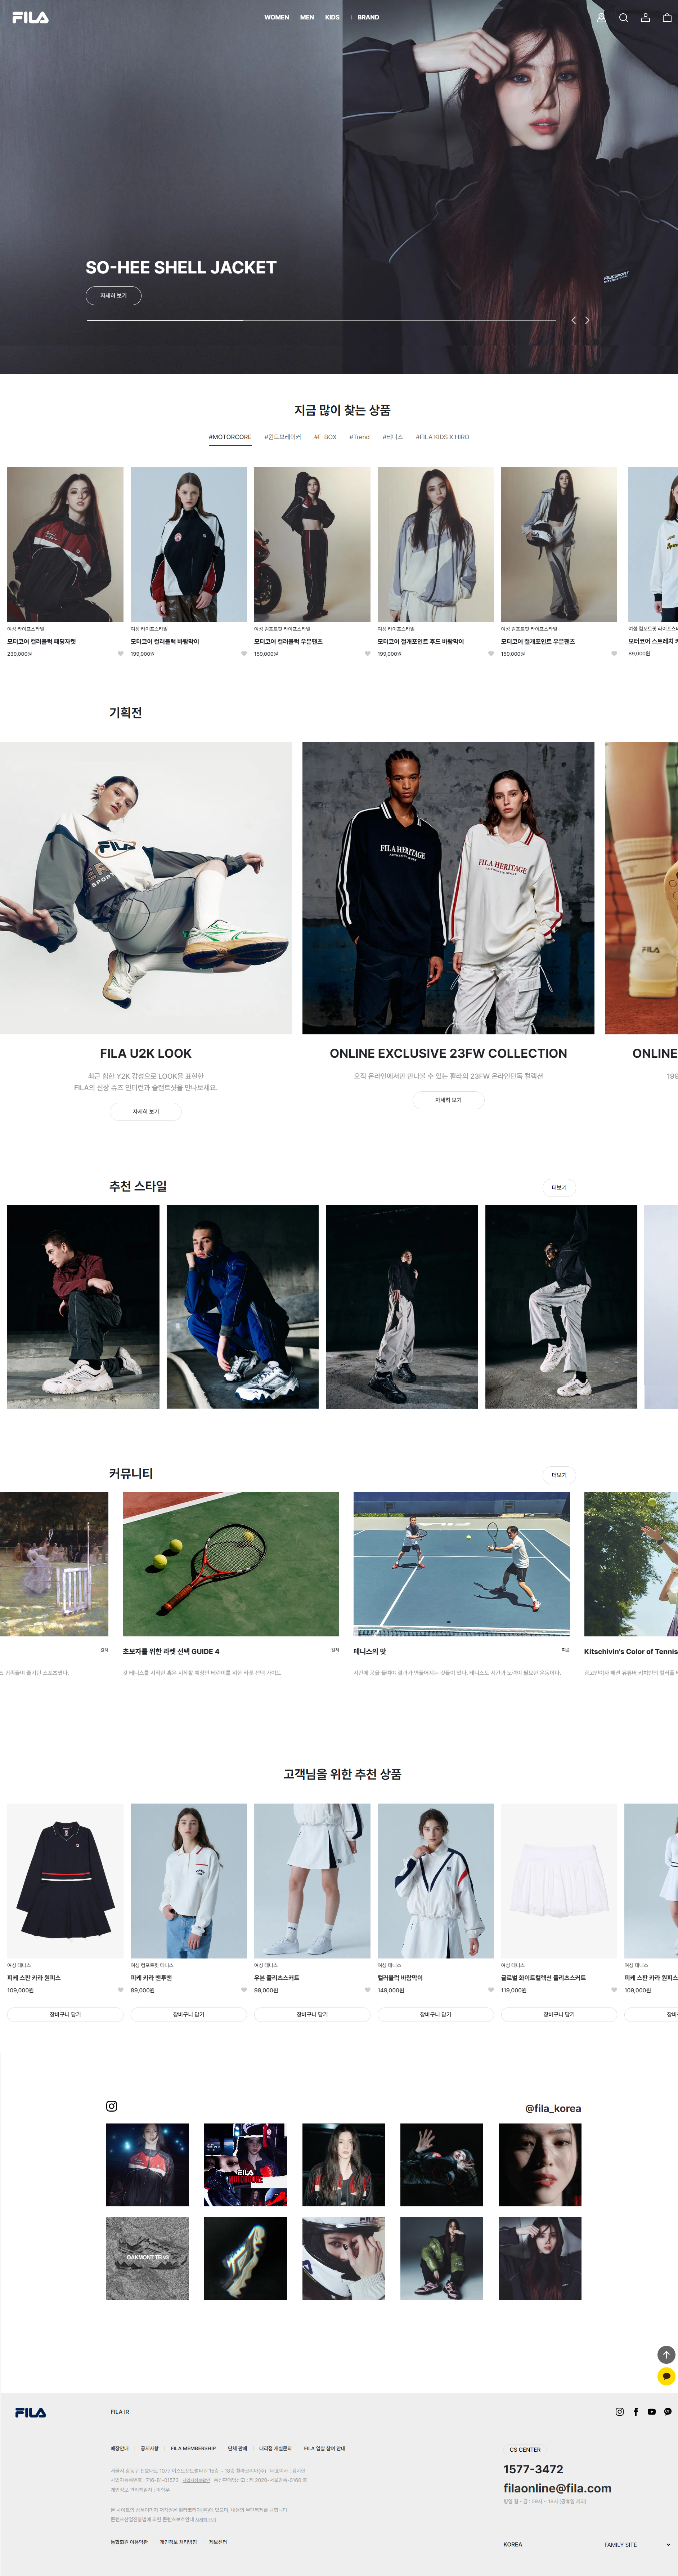Open the shopping bag icon
Image resolution: width=678 pixels, height=2576 pixels.
point(667,17)
